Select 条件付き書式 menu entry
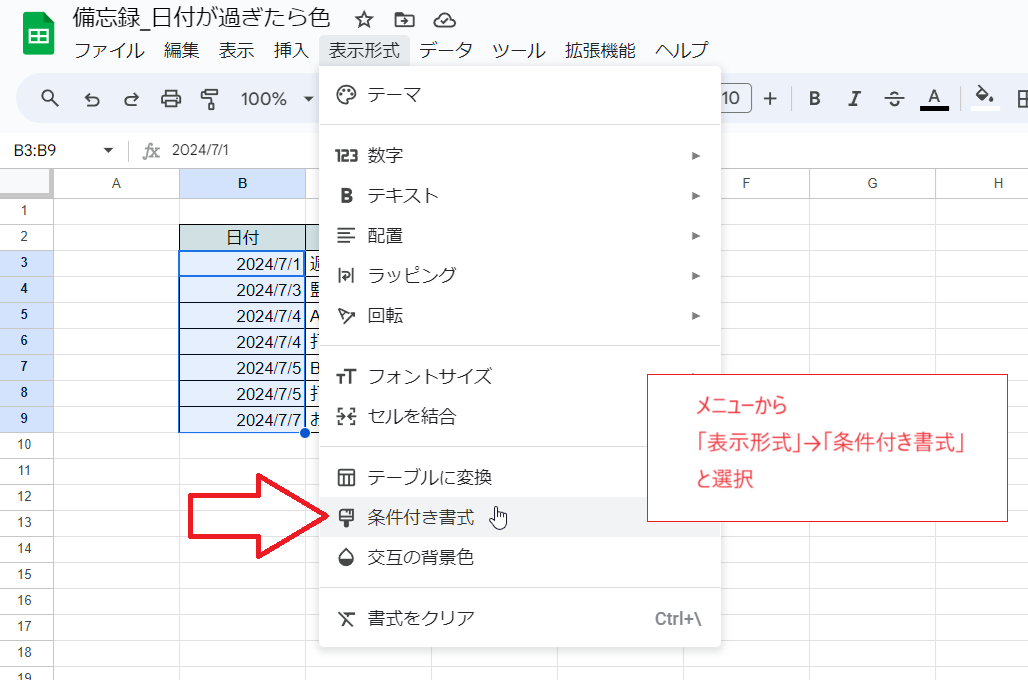The image size is (1028, 680). pyautogui.click(x=483, y=517)
